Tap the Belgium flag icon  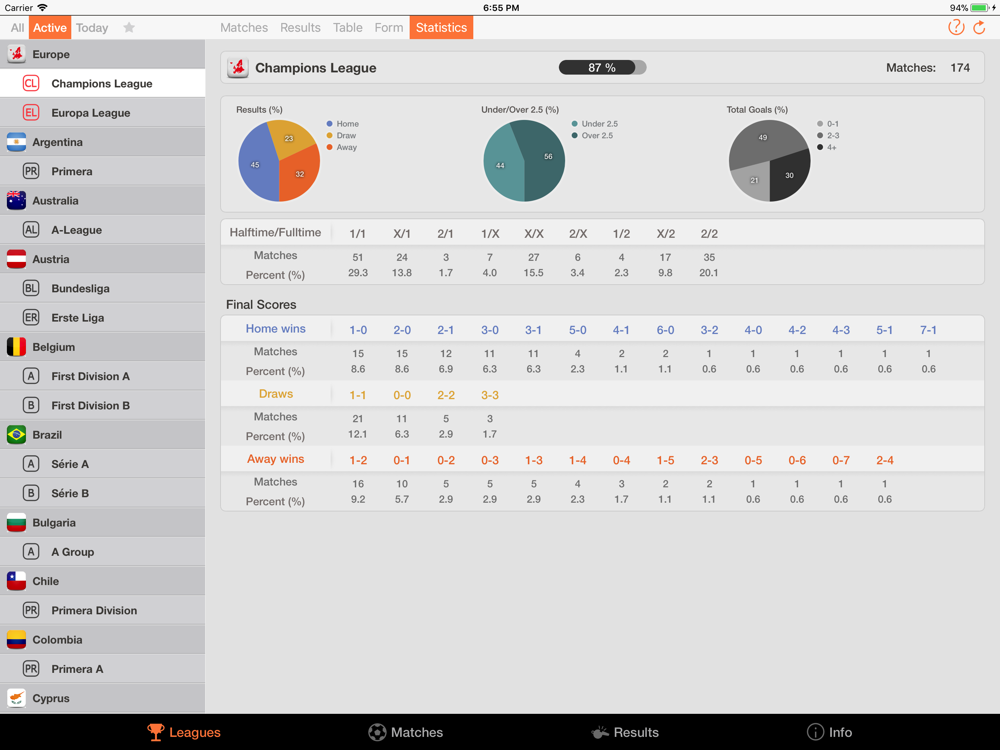[x=17, y=347]
